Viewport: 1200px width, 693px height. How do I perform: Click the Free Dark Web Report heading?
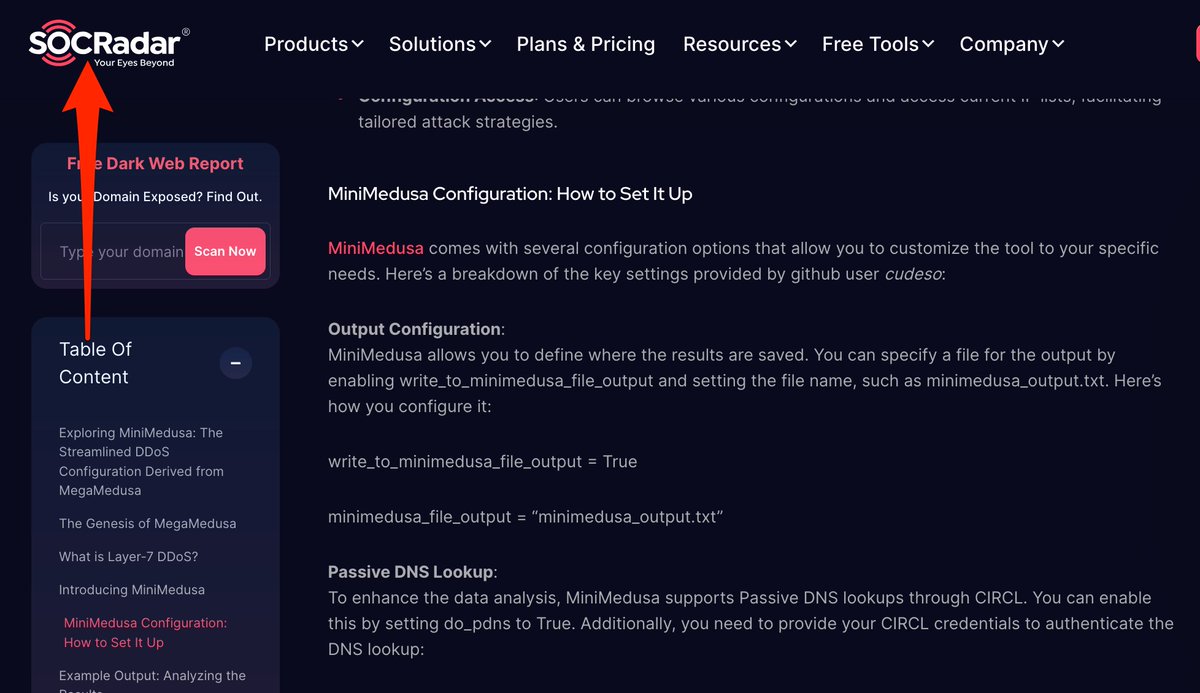click(x=155, y=163)
